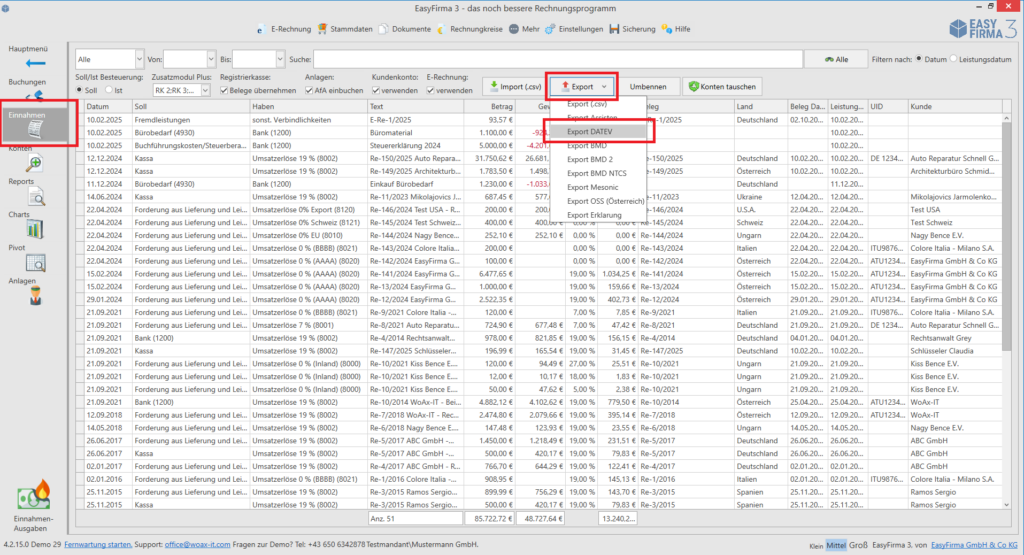Click the Alle button beside the search
The height and width of the screenshot is (555, 1024).
(835, 59)
